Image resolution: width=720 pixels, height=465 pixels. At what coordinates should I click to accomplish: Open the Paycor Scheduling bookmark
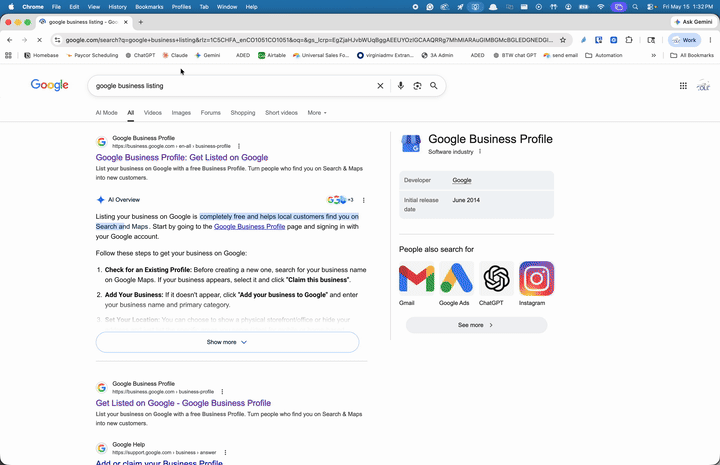coord(92,55)
